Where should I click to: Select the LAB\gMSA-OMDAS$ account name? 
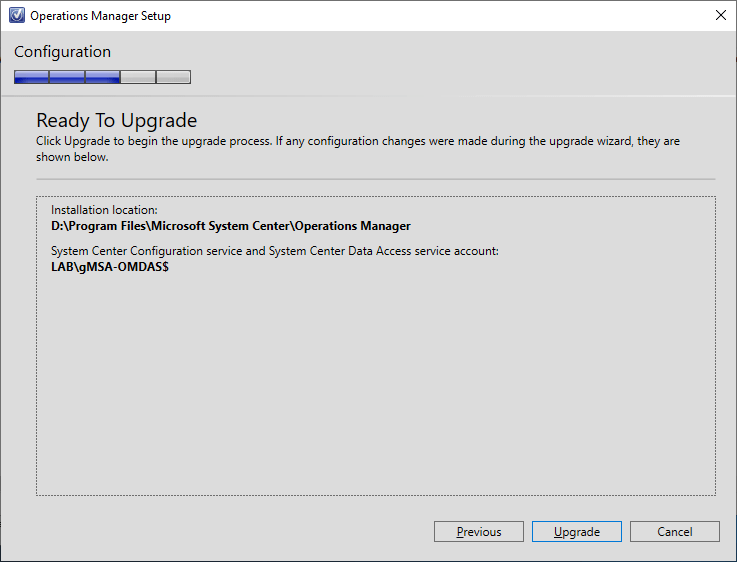[109, 267]
